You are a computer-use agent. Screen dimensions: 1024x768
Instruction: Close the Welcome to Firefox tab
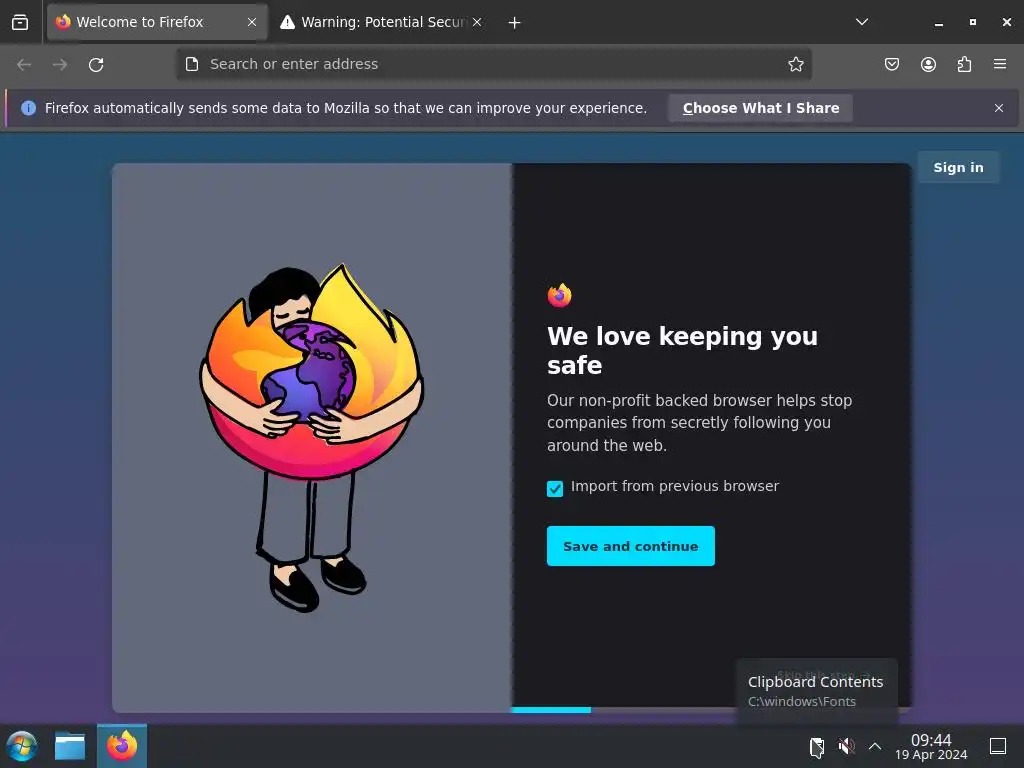tap(252, 22)
